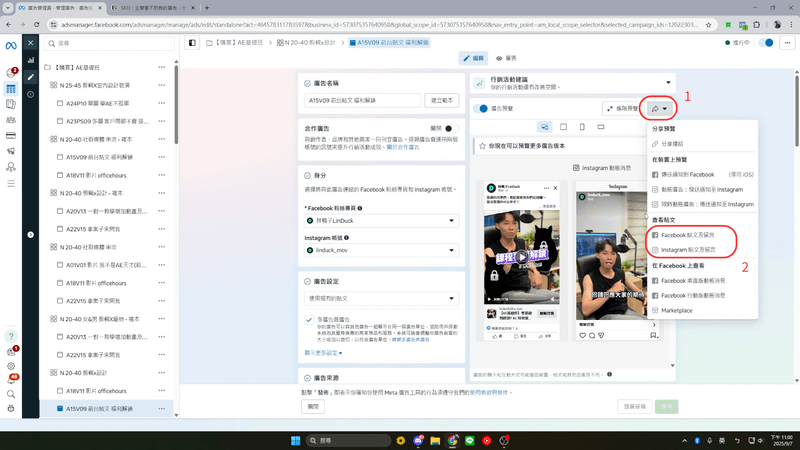Open the clock history icon in dark sidebar

tap(31, 94)
